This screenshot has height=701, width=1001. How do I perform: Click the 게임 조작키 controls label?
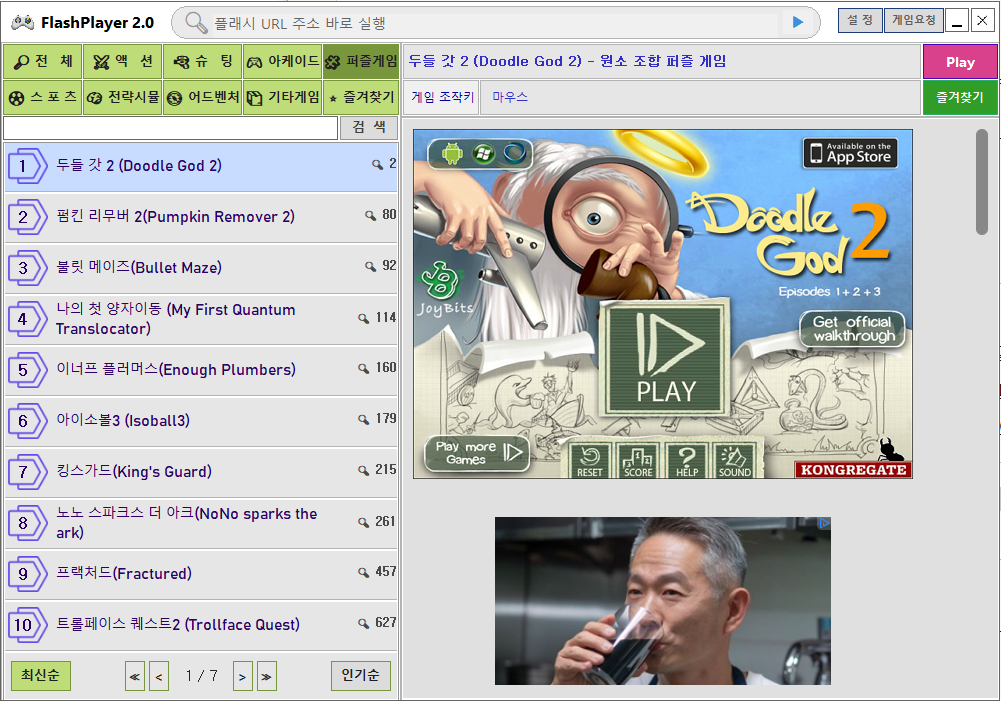[442, 97]
